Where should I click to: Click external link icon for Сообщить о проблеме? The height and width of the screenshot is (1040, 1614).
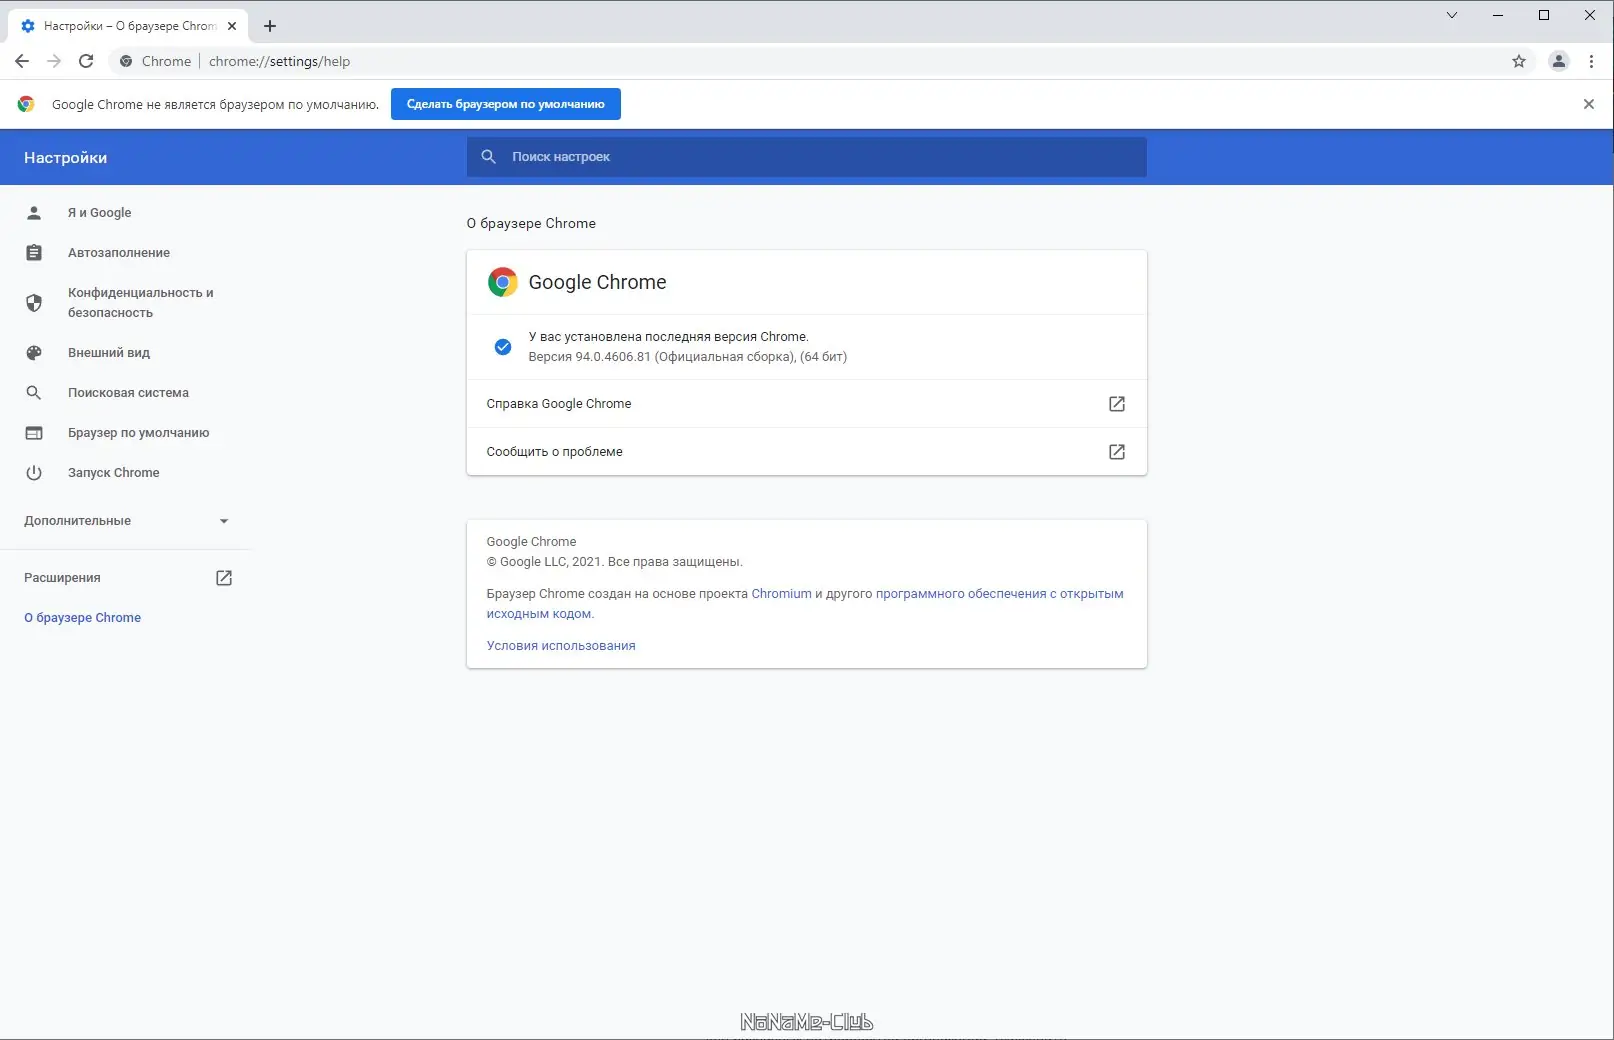pos(1117,452)
